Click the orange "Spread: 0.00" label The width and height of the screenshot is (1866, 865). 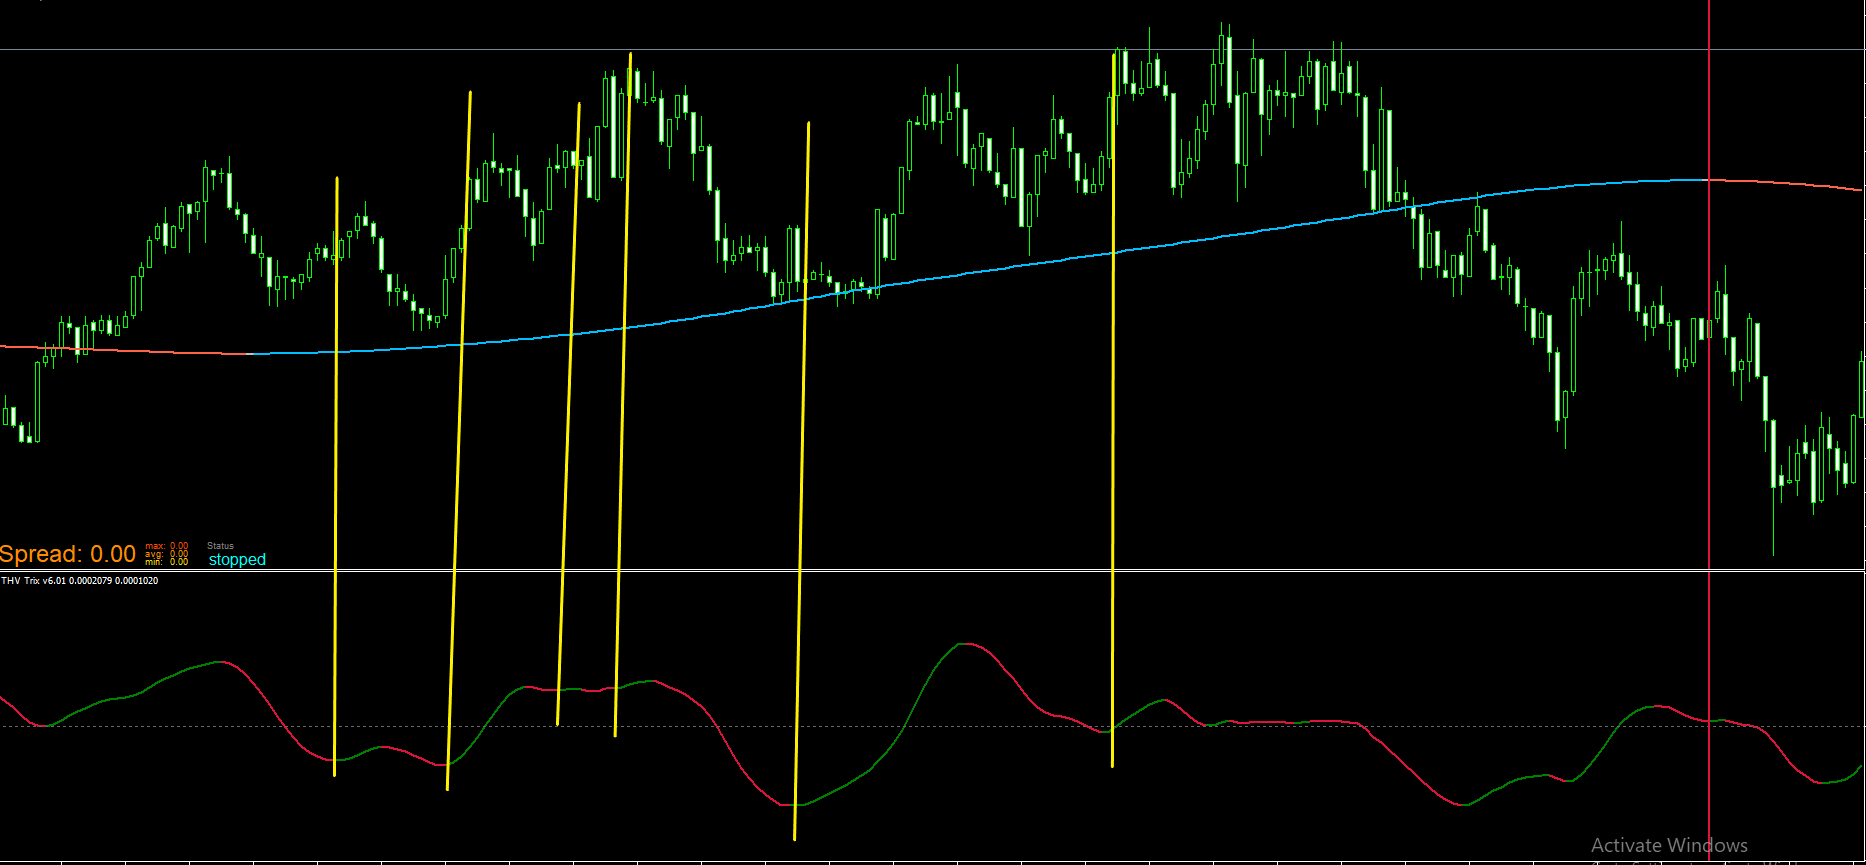68,554
